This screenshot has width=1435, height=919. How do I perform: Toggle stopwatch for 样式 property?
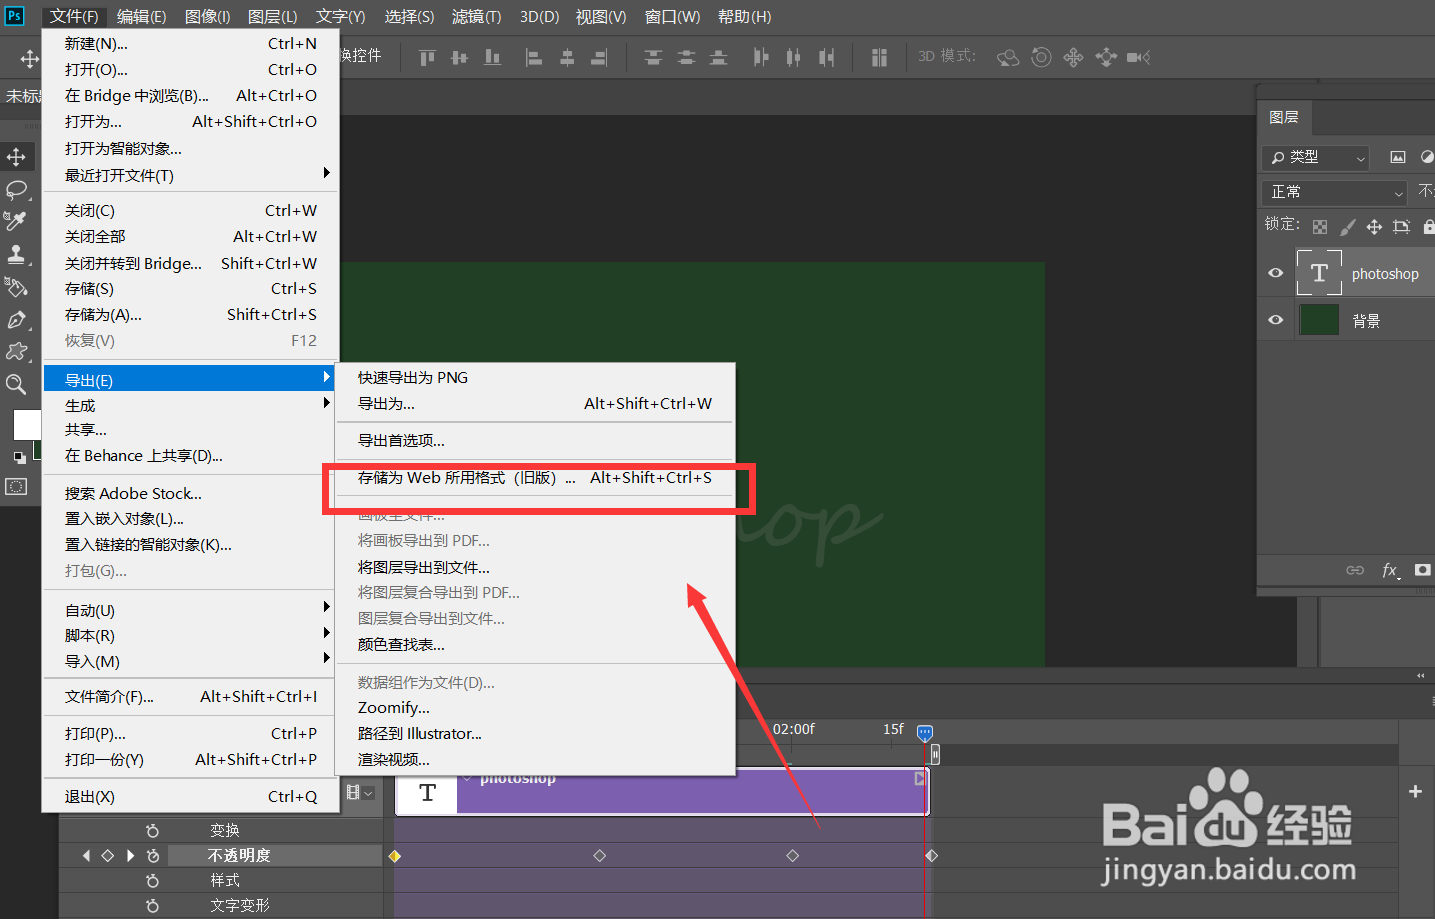[x=152, y=881]
